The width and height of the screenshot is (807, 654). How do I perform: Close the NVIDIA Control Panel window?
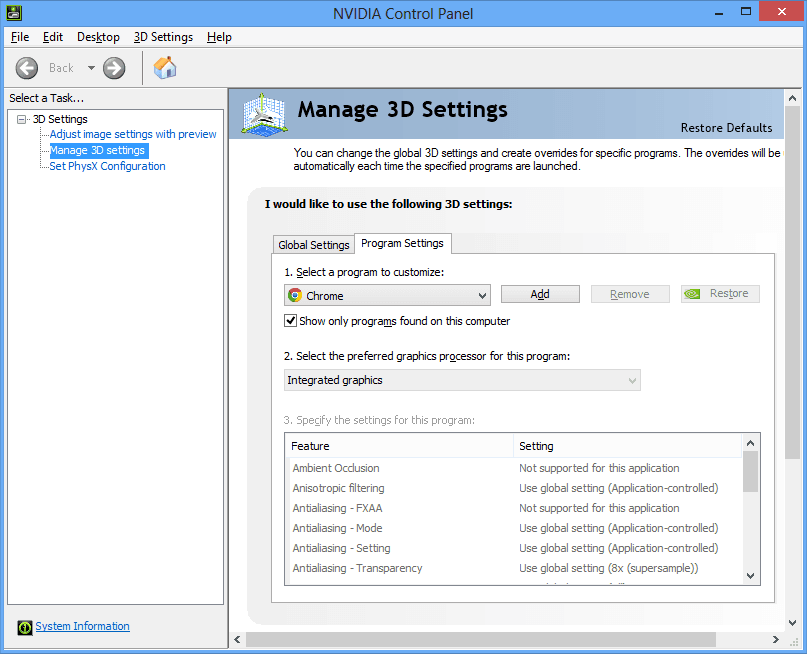[782, 11]
